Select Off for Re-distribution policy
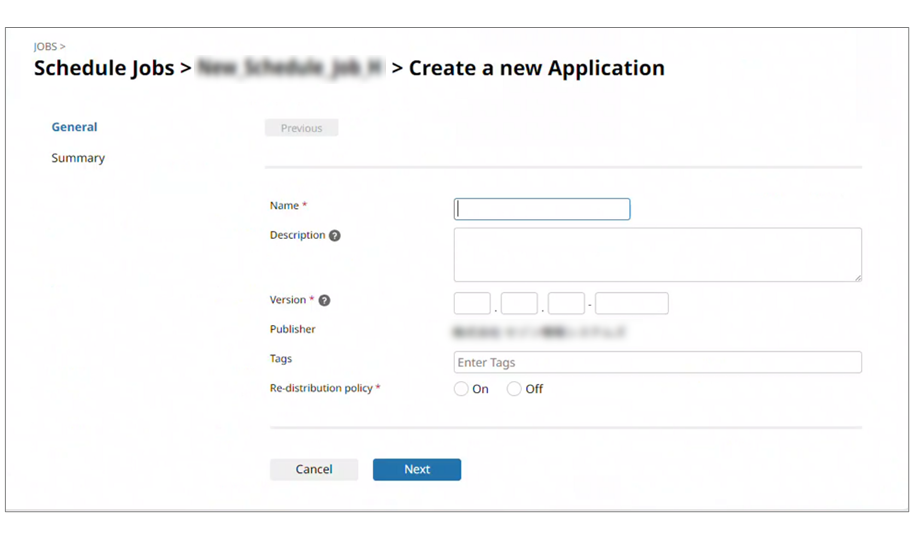The height and width of the screenshot is (552, 915). tap(514, 389)
